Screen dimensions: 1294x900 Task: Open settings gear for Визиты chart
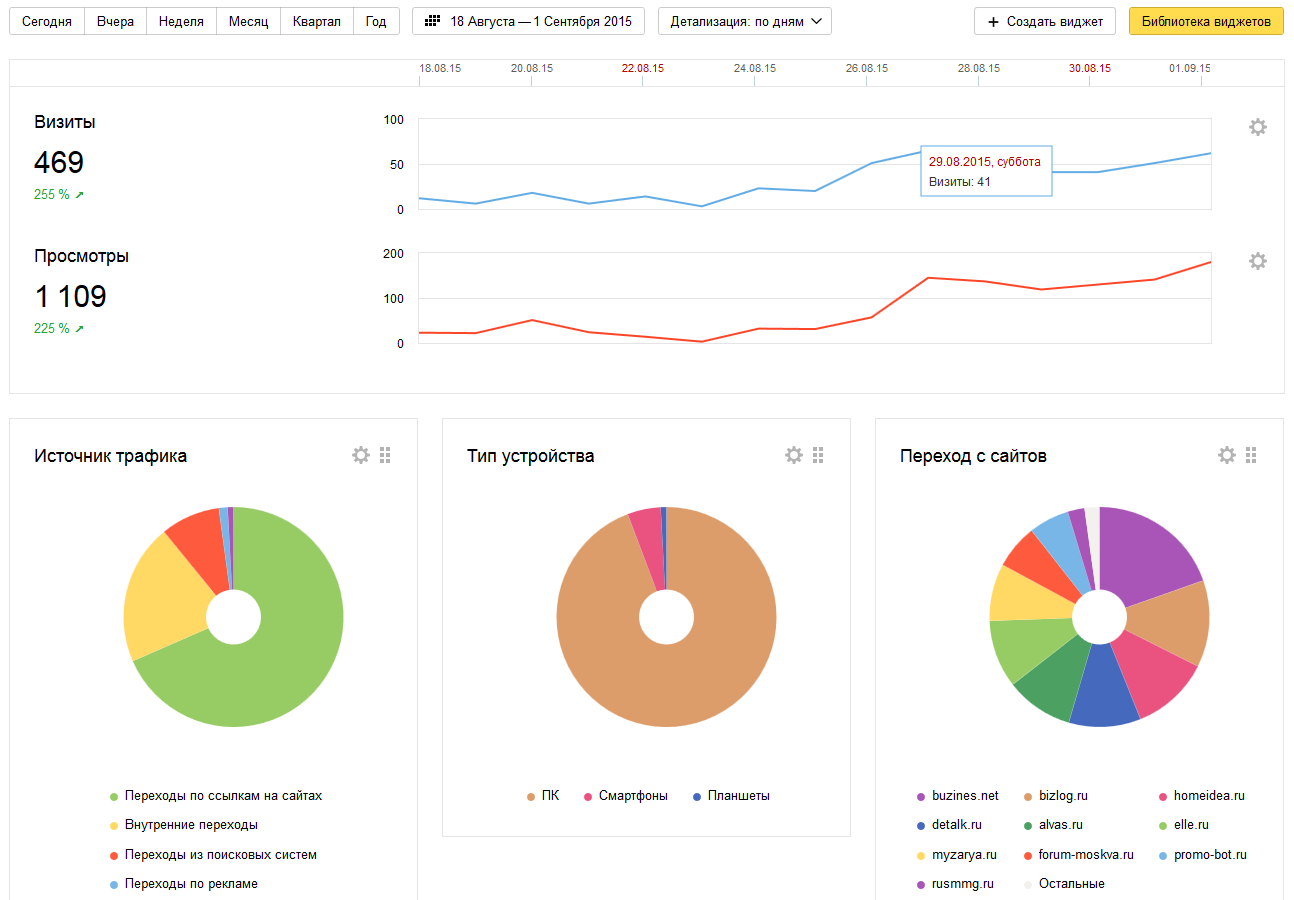tap(1257, 127)
